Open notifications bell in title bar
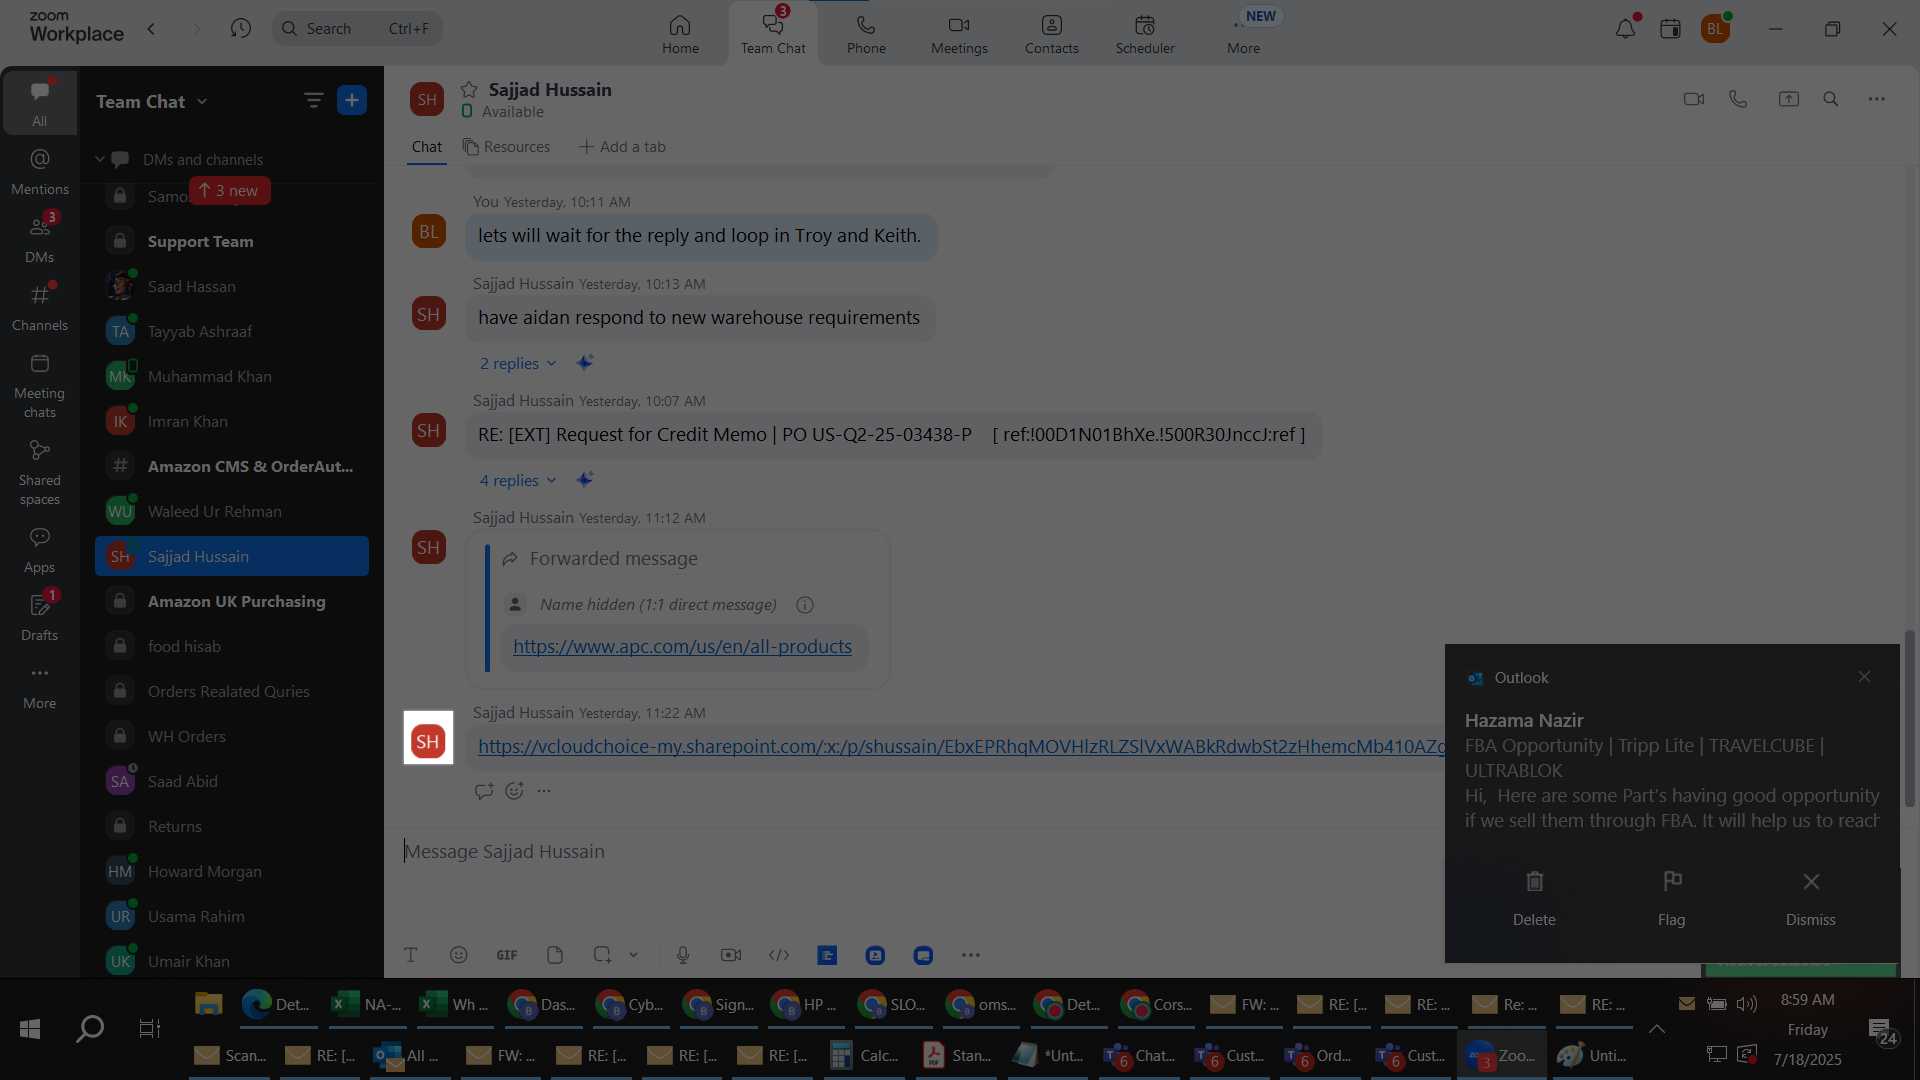Screen dimensions: 1920x1080 1626,28
